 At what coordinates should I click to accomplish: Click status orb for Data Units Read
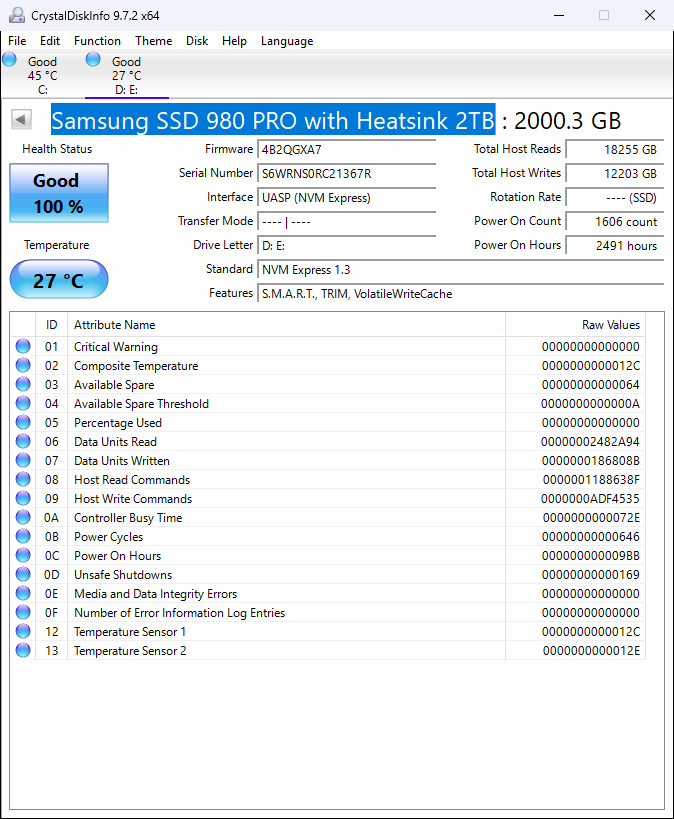point(23,441)
